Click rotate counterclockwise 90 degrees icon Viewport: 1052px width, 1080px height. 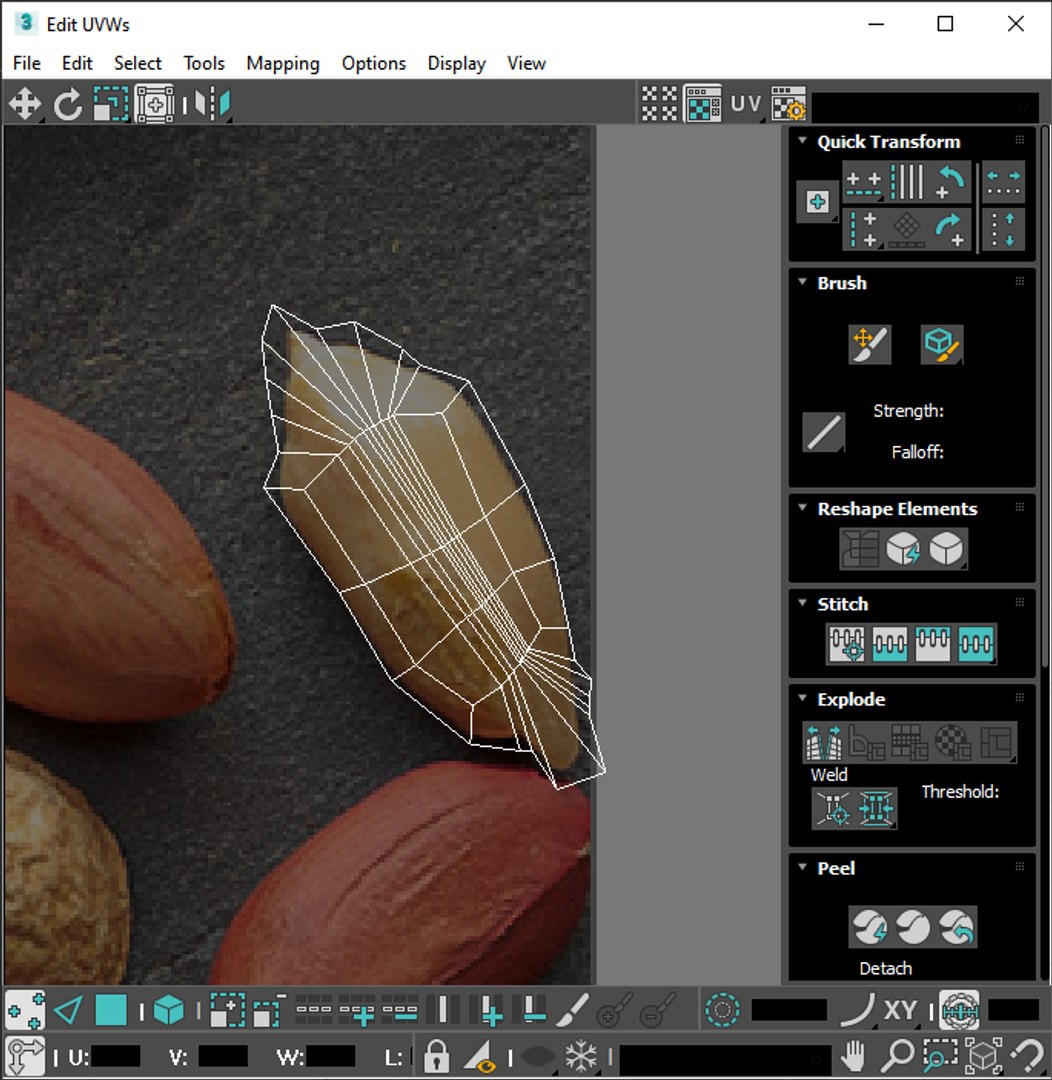coord(951,183)
